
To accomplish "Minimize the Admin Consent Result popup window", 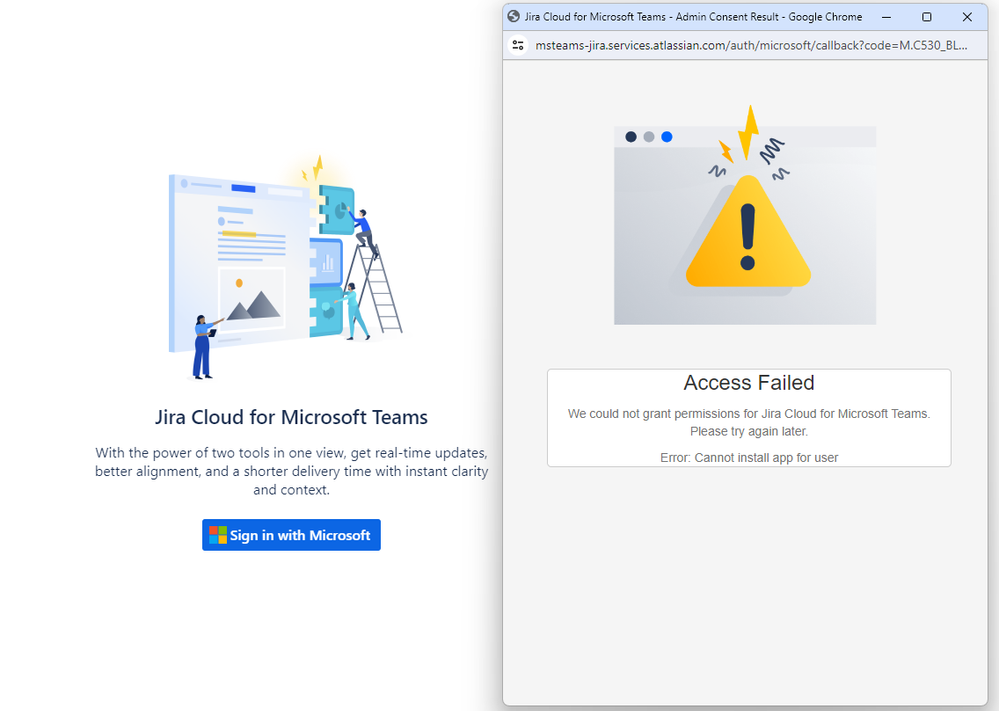I will click(886, 17).
